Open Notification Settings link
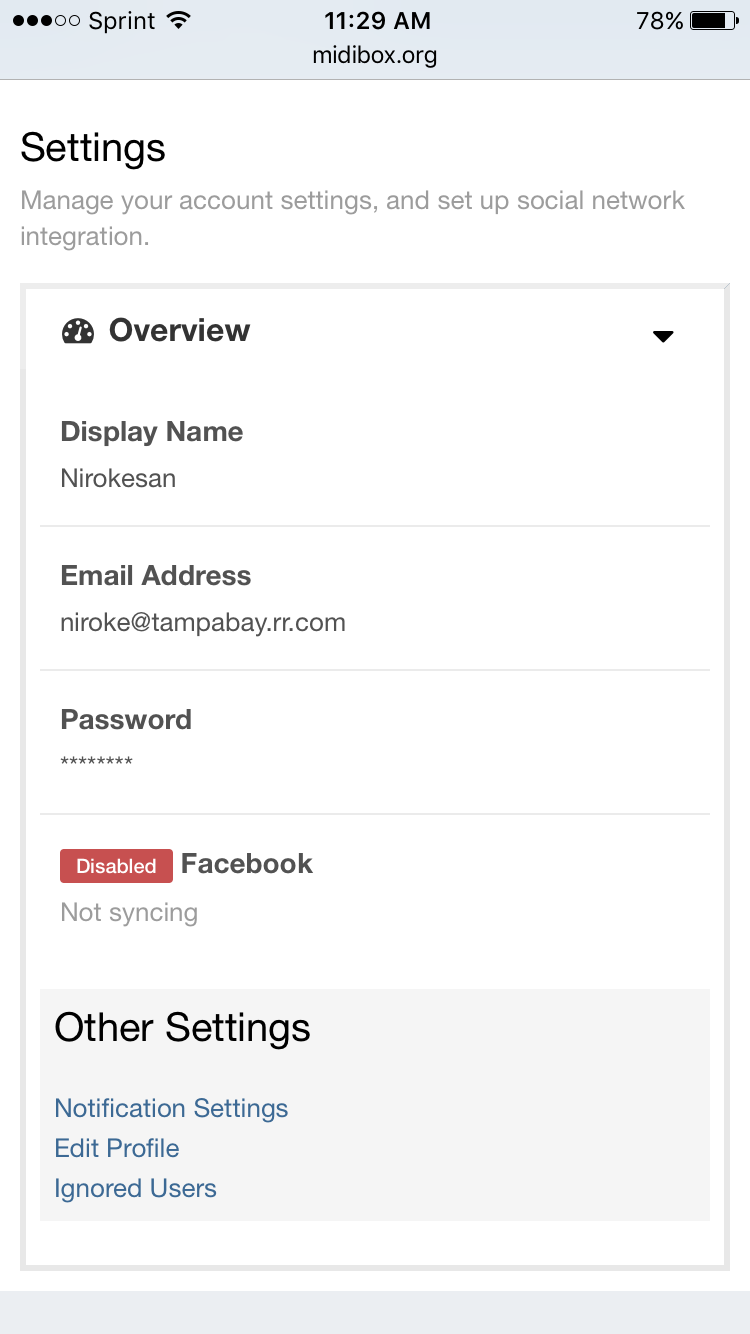The width and height of the screenshot is (750, 1334). (x=171, y=1108)
